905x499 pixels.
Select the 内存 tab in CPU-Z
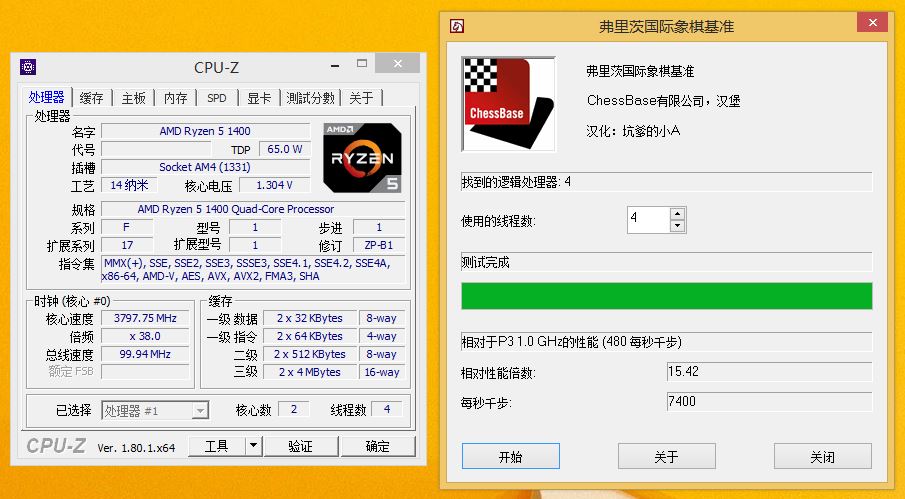click(x=175, y=98)
